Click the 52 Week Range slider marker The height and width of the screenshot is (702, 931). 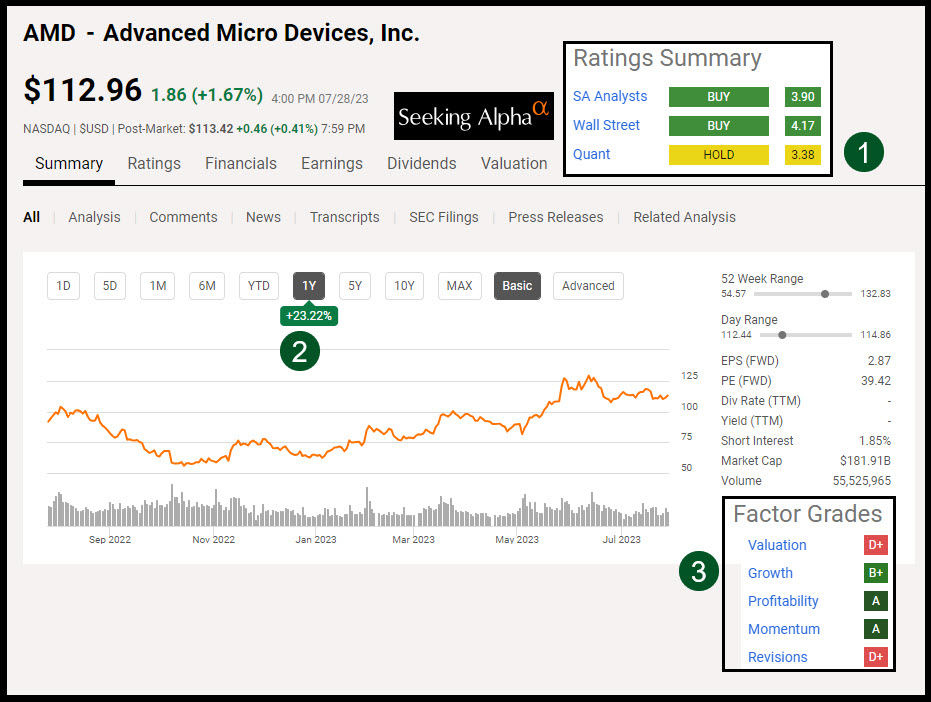[824, 294]
